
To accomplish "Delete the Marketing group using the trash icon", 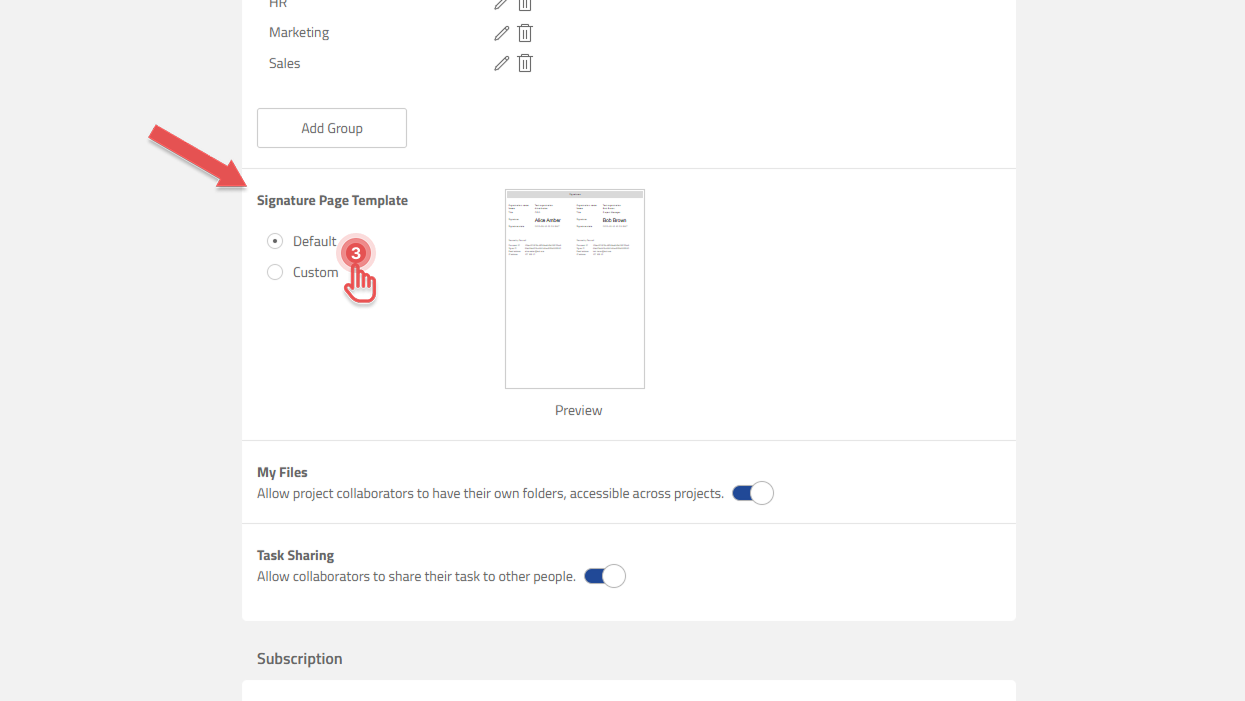I will pyautogui.click(x=525, y=33).
